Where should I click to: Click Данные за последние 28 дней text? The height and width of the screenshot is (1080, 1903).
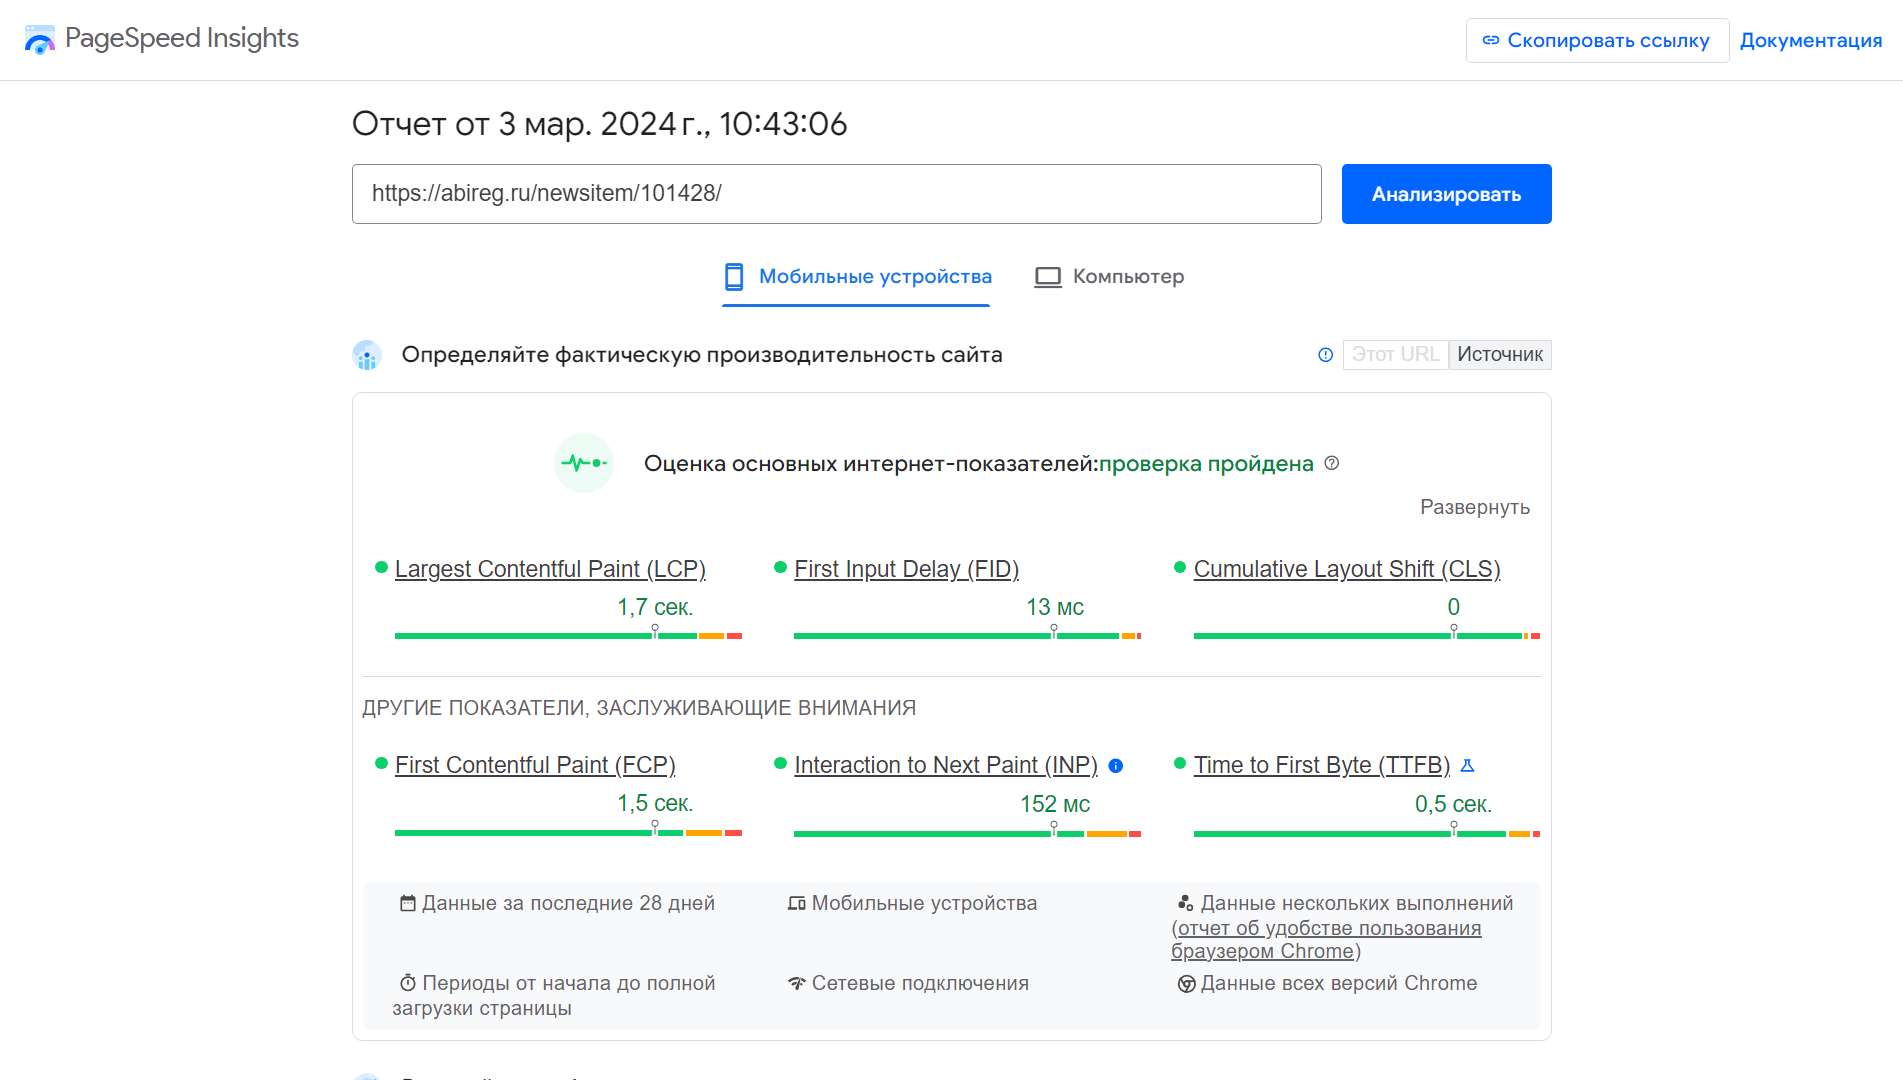pos(568,903)
